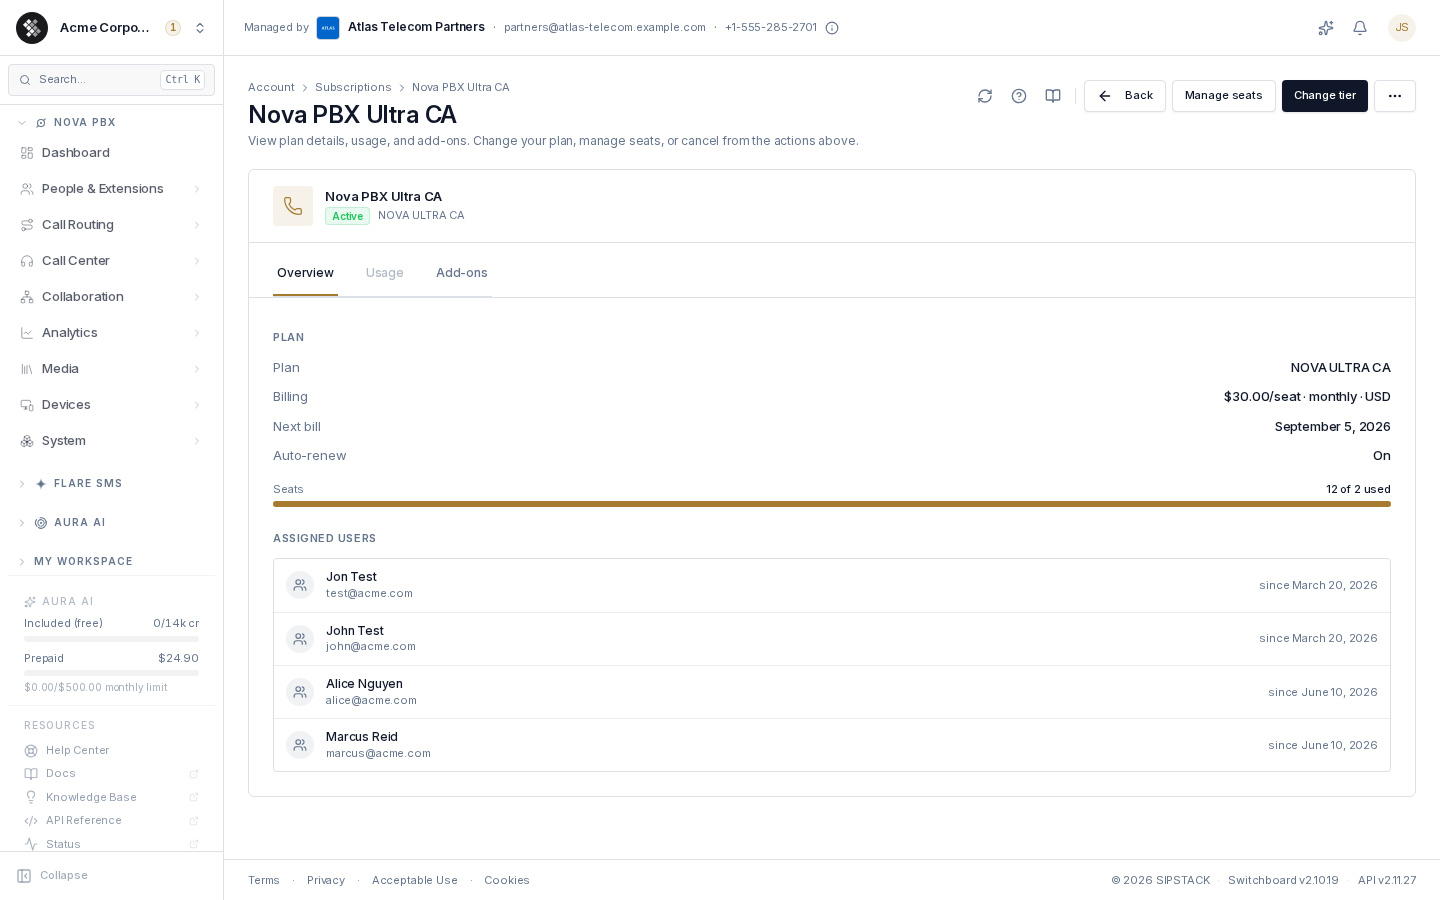Collapse the Nova PBX section
This screenshot has height=900, width=1440.
[22, 123]
